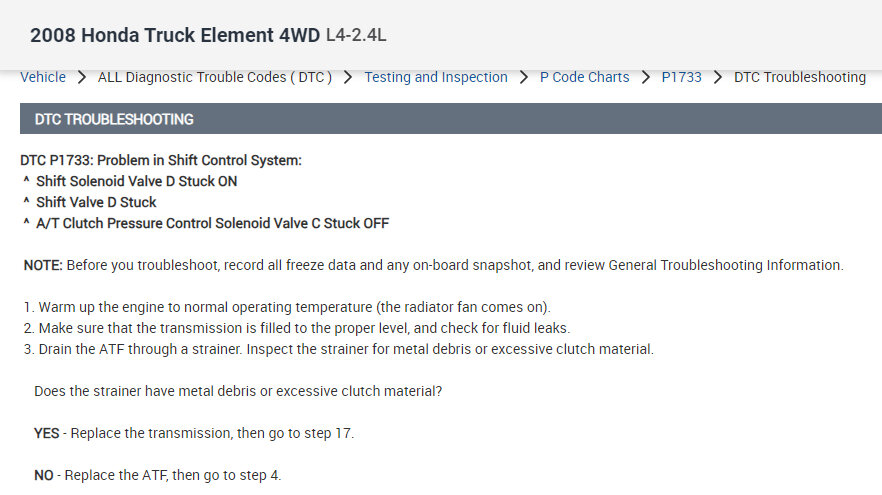Click the chevron before DTC Troubleshooting breadcrumb
The image size is (882, 495).
717,77
